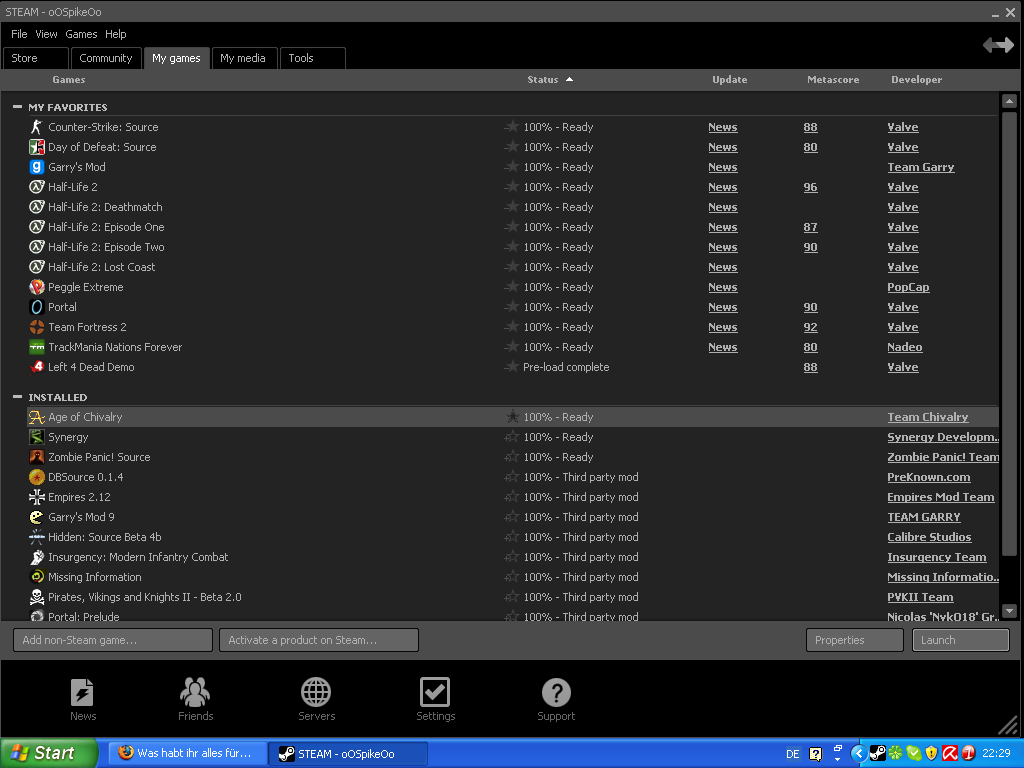The width and height of the screenshot is (1024, 768).
Task: Open the Support question mark icon
Action: point(556,692)
